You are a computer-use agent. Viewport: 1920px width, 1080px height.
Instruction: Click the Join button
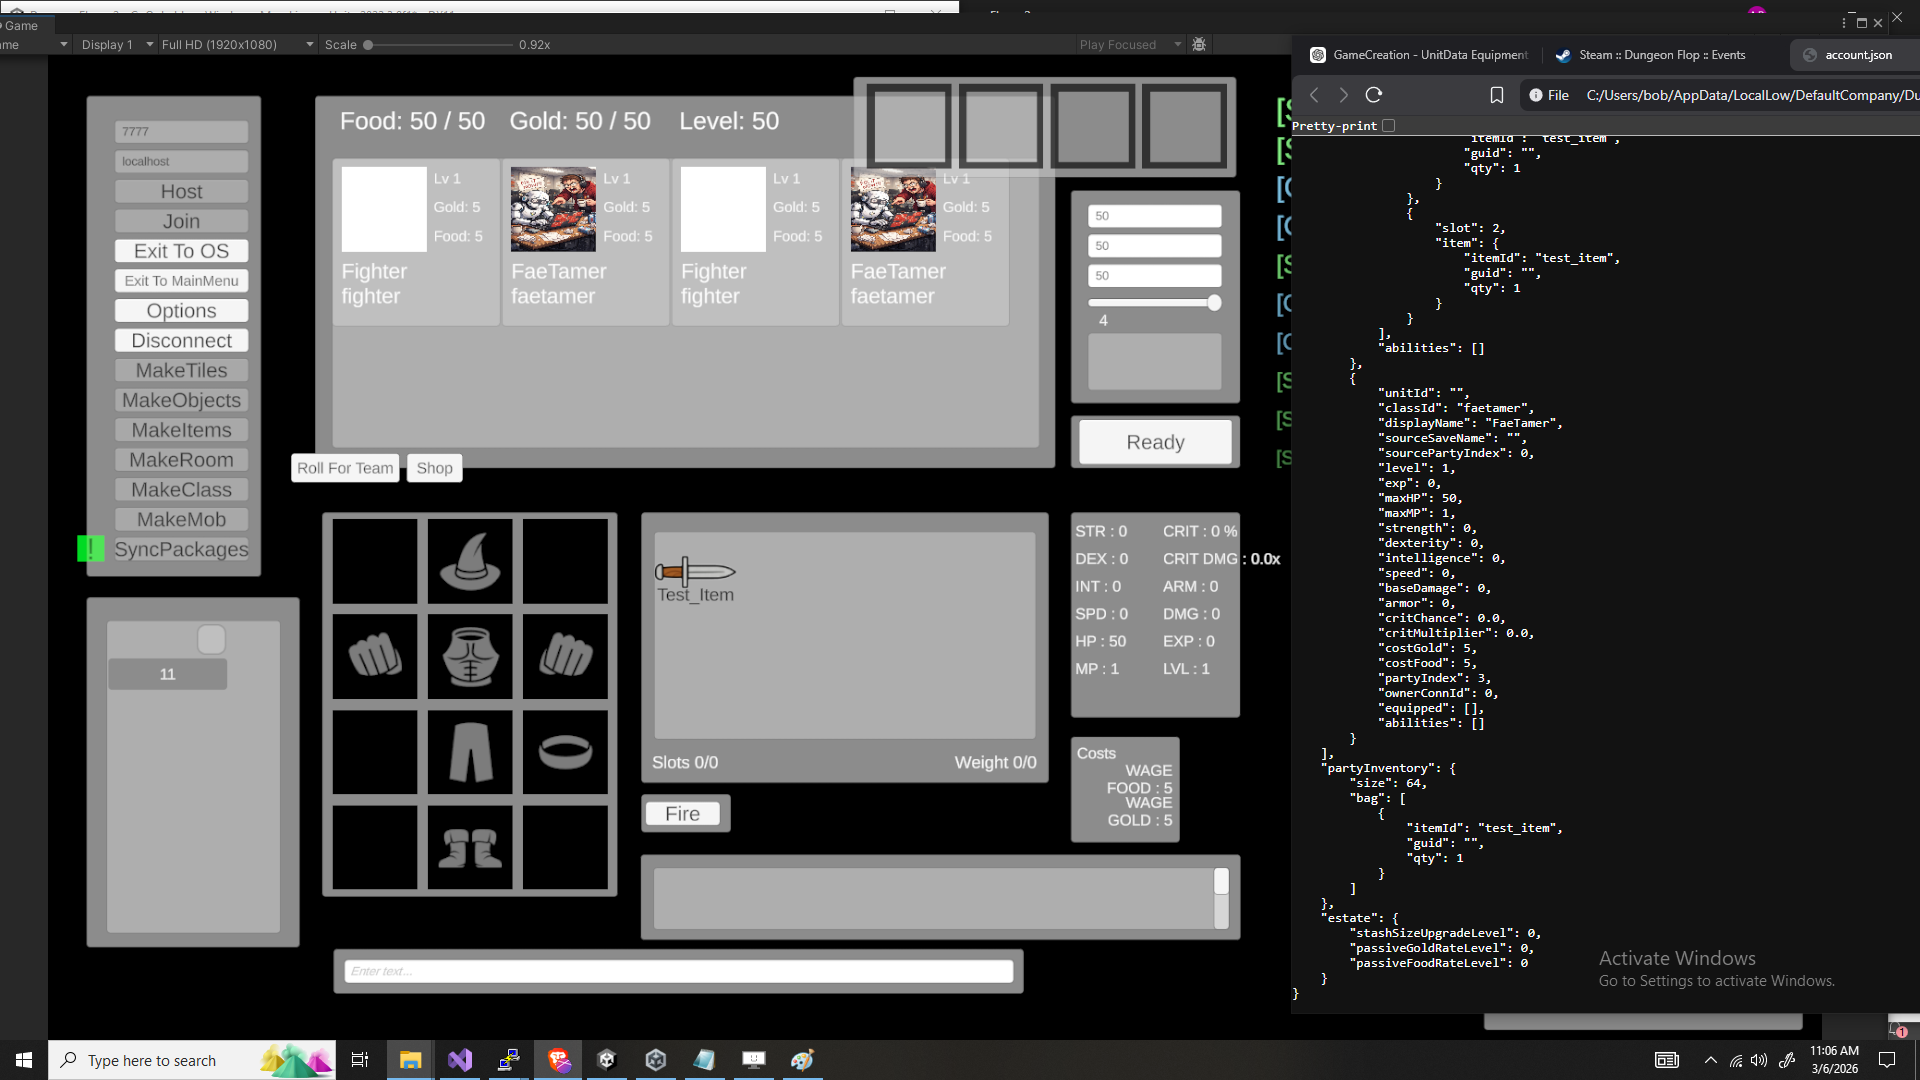click(181, 221)
